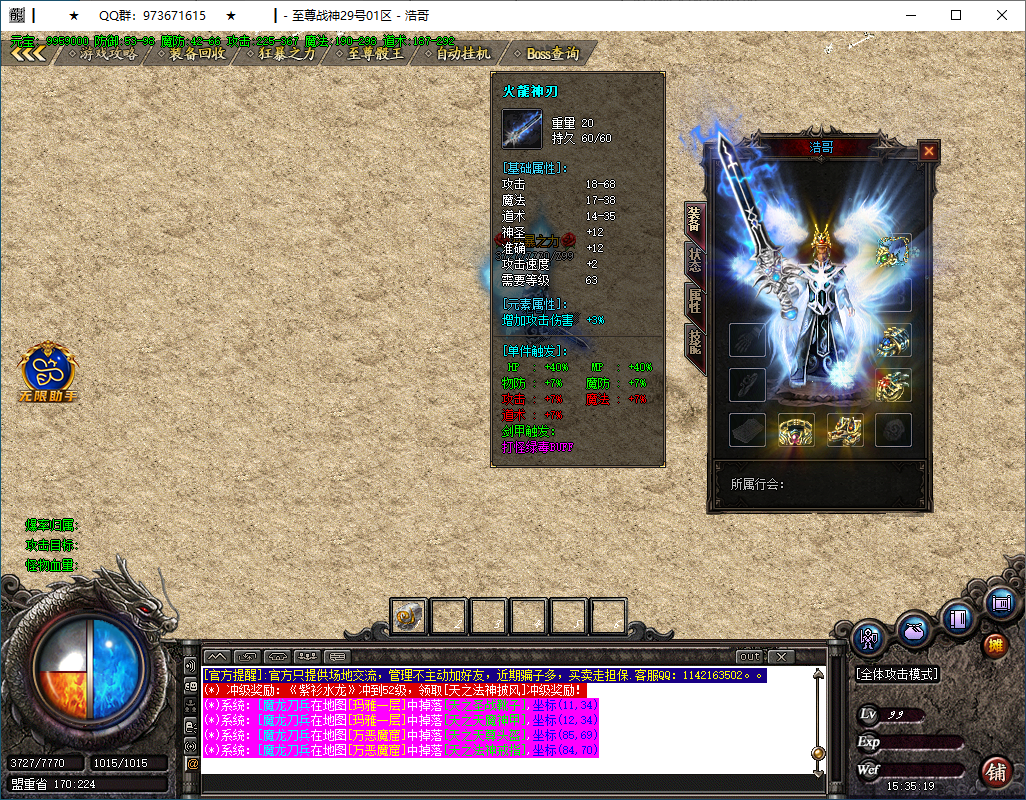Image resolution: width=1026 pixels, height=800 pixels.
Task: Click the chat scrollbar down arrow
Action: (x=818, y=772)
